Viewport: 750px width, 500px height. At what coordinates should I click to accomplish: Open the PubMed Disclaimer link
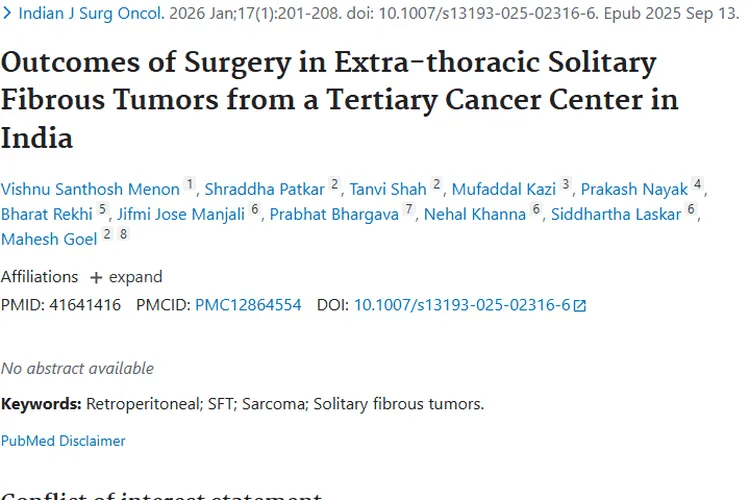(x=63, y=441)
